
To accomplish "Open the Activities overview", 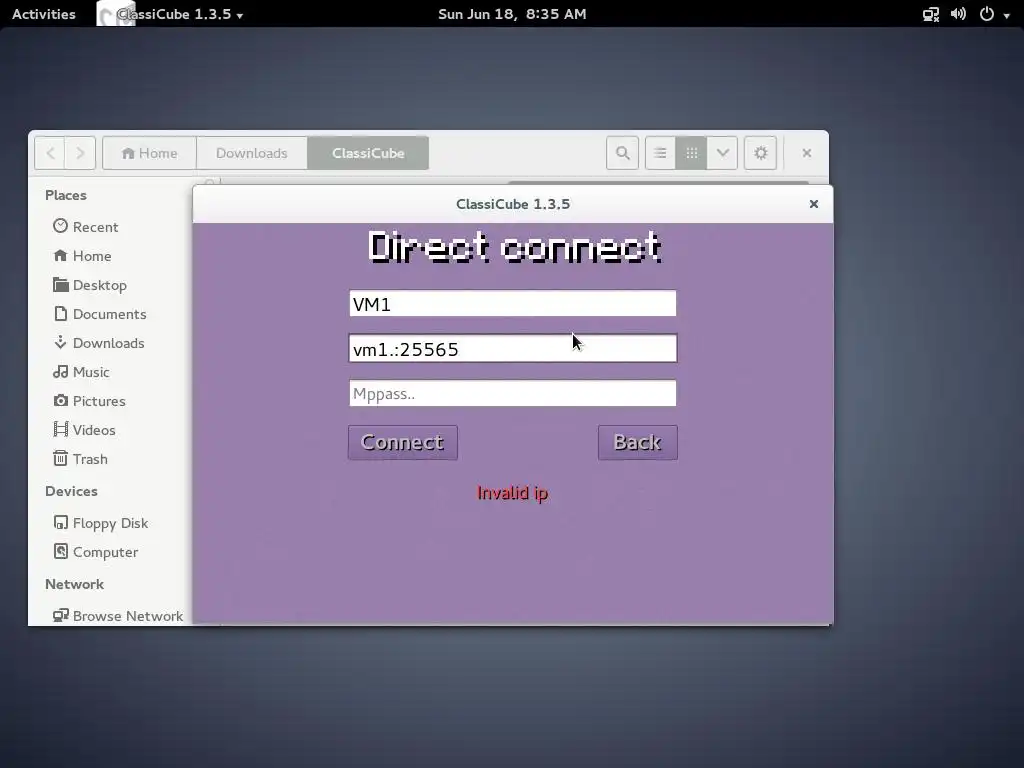I will tap(44, 14).
